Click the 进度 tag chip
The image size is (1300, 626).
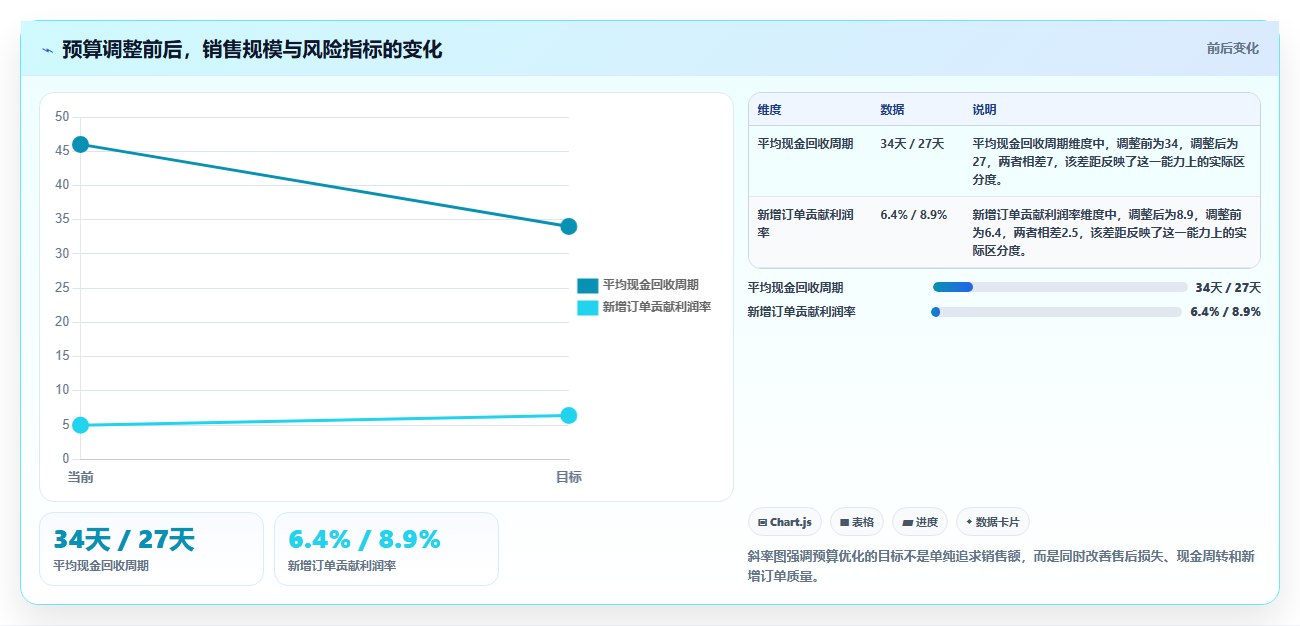[919, 522]
